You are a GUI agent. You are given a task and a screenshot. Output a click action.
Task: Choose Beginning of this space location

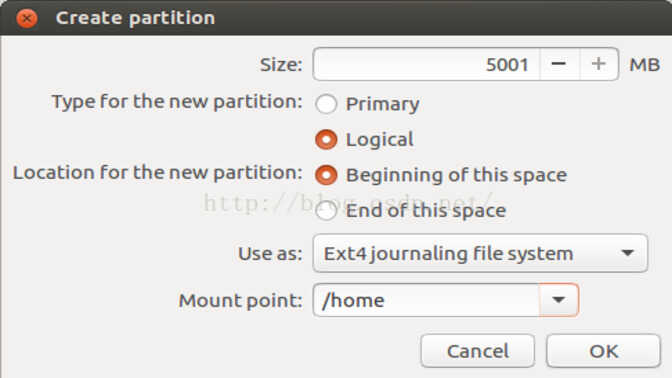coord(326,175)
